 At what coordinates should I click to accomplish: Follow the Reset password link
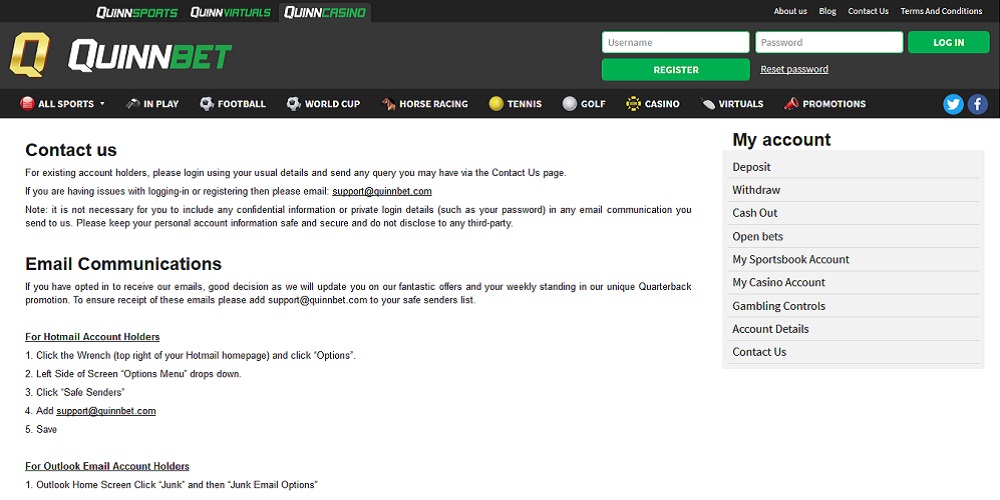click(x=794, y=69)
